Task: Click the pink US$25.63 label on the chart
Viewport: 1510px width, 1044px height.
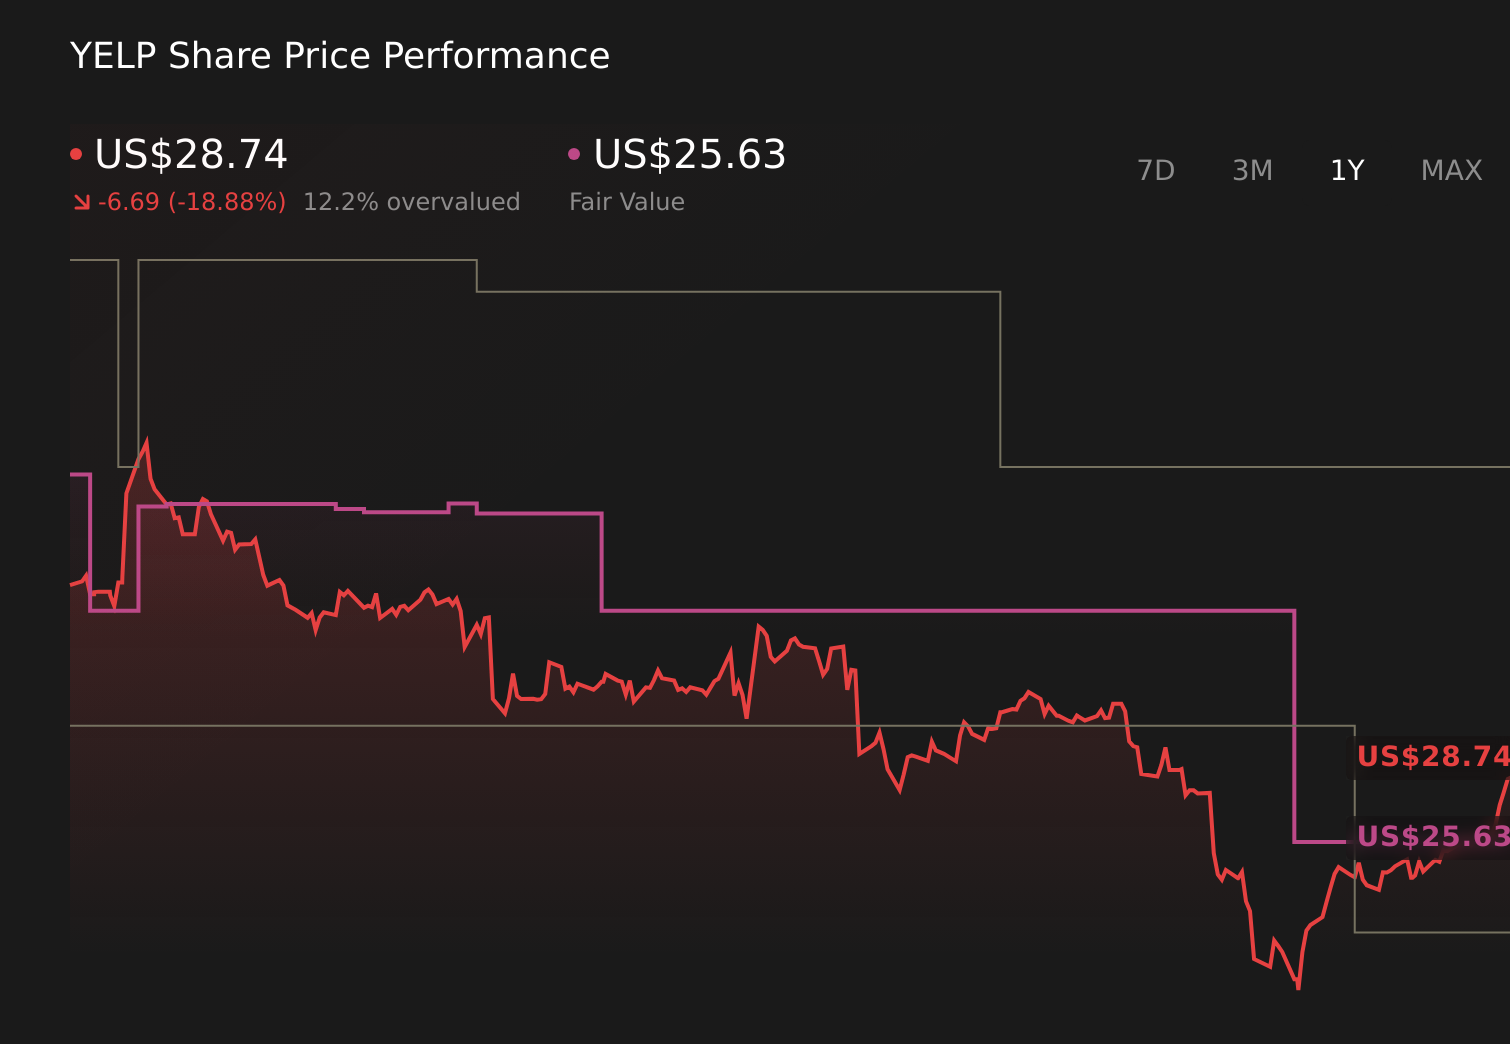Action: (x=1432, y=836)
